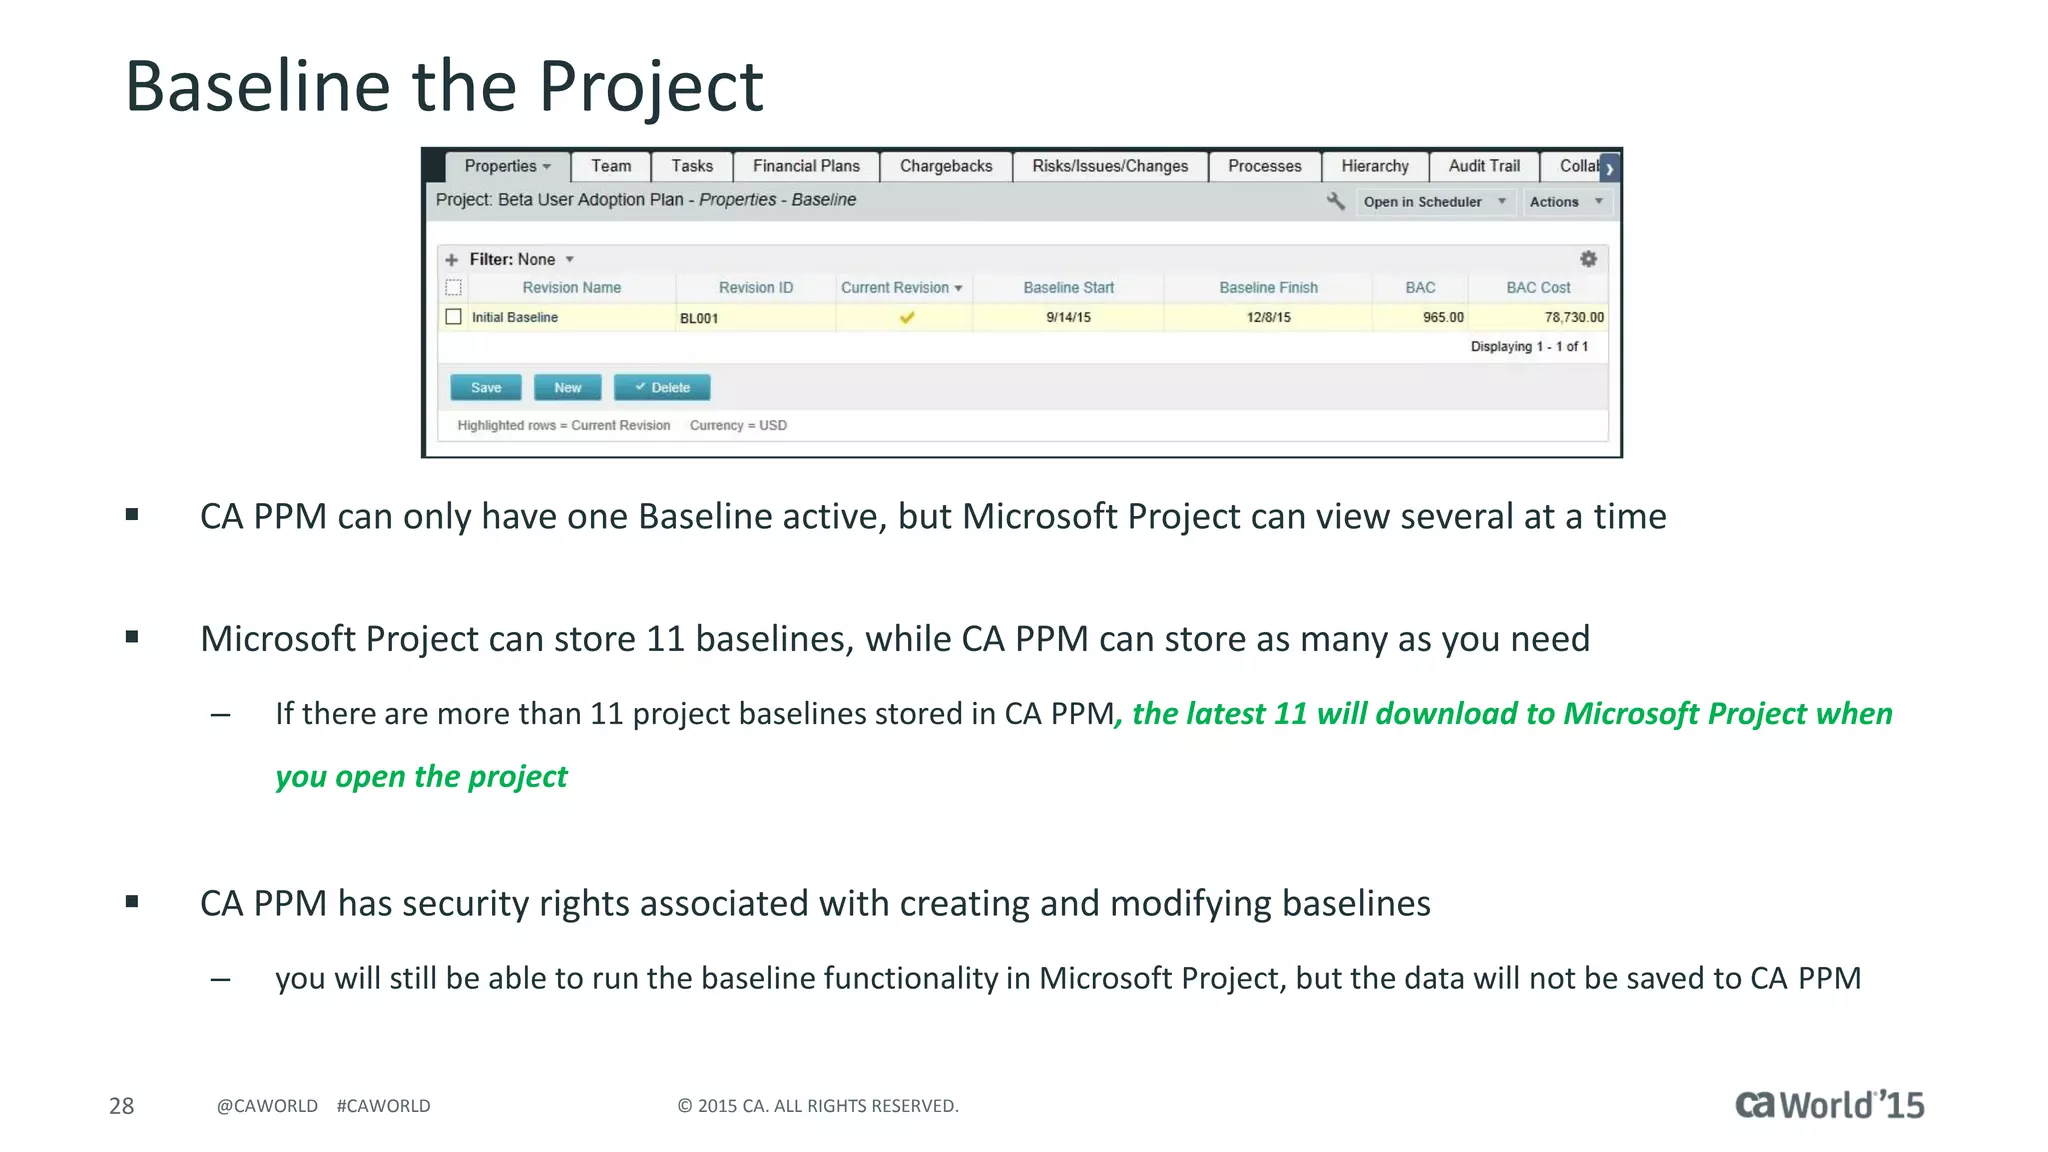Open the wrench configure icon
Screen dimensions: 2048x1152
coord(1335,201)
